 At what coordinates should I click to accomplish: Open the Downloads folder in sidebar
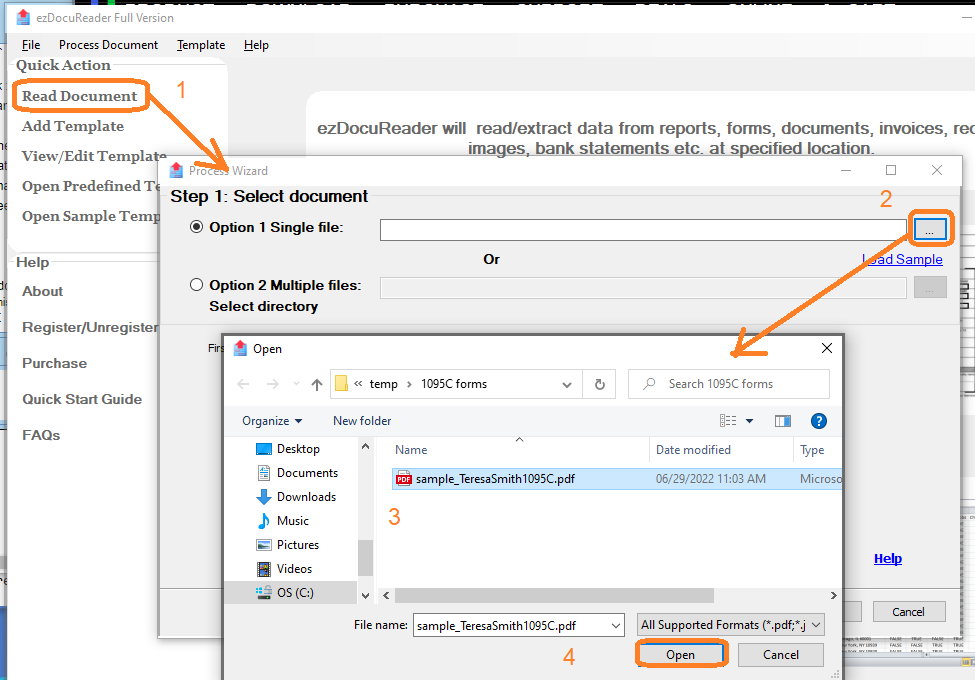(x=306, y=497)
